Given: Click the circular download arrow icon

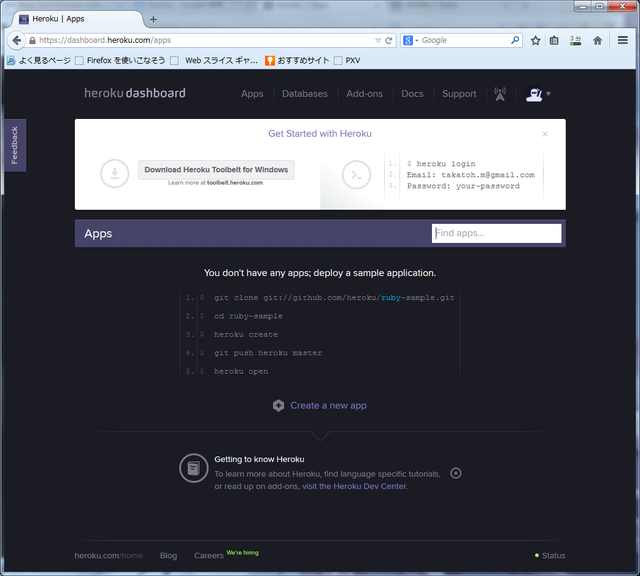Looking at the screenshot, I should click(115, 173).
